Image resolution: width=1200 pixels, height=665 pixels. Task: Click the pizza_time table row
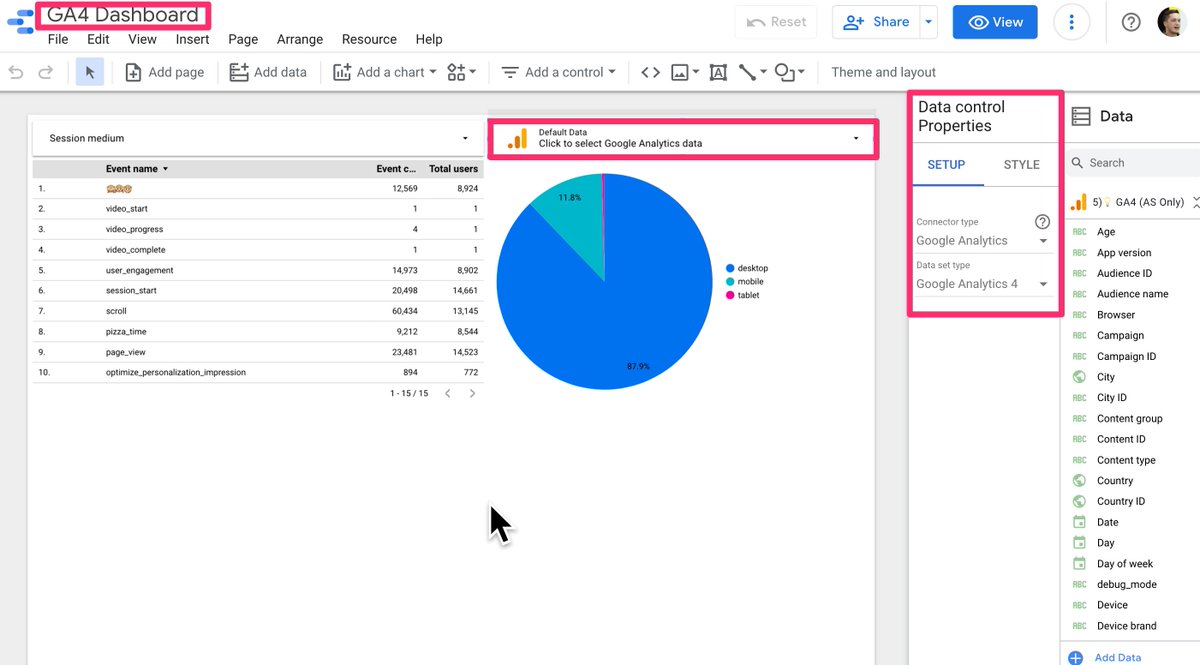point(257,331)
